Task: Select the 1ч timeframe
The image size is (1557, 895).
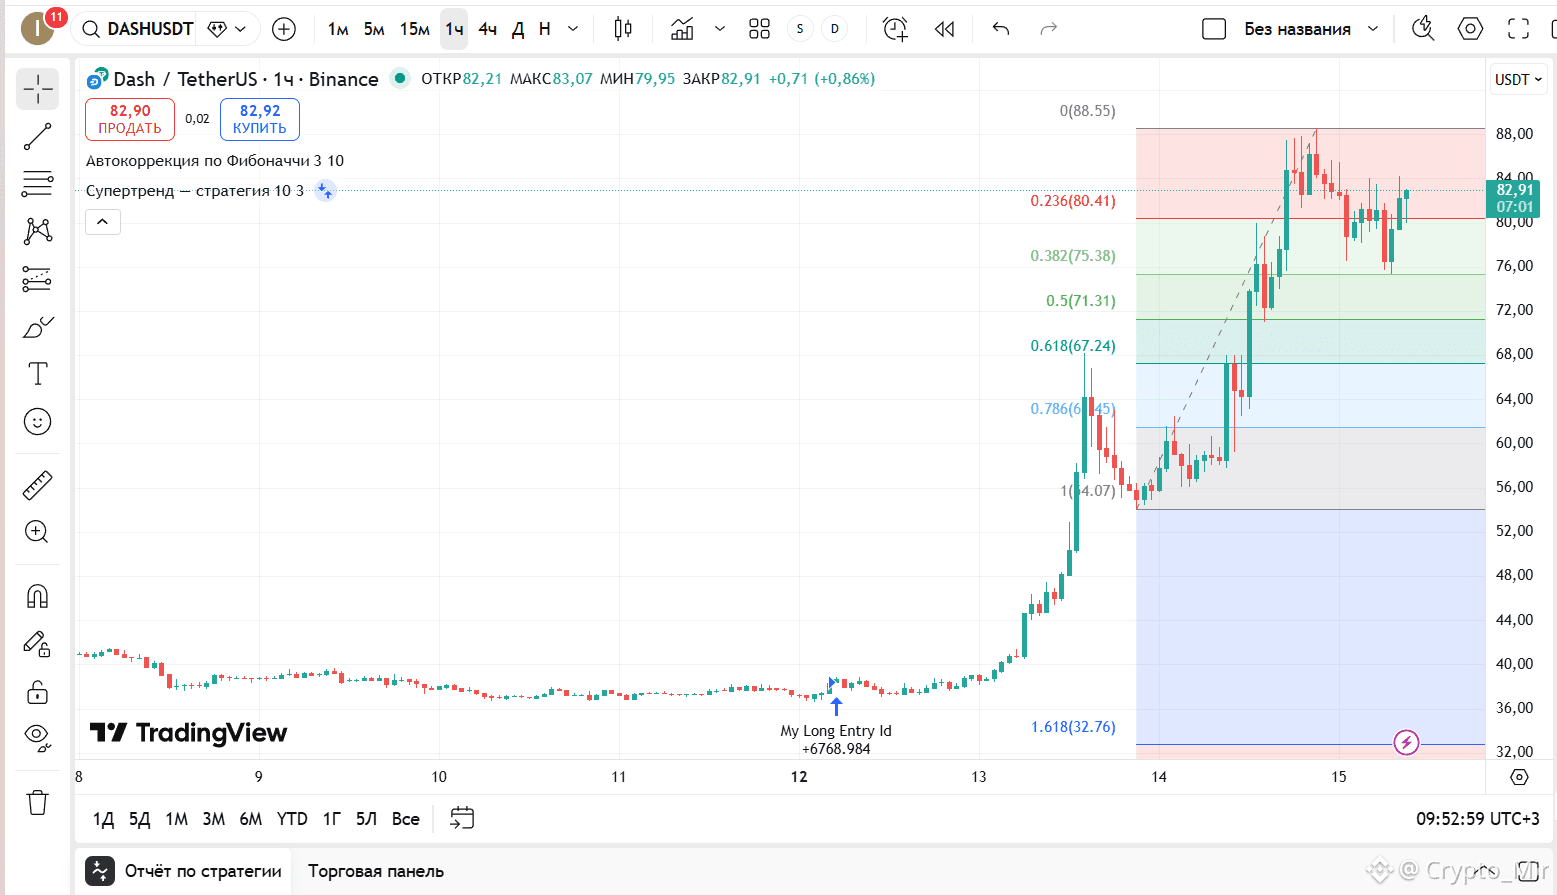Action: click(x=454, y=29)
